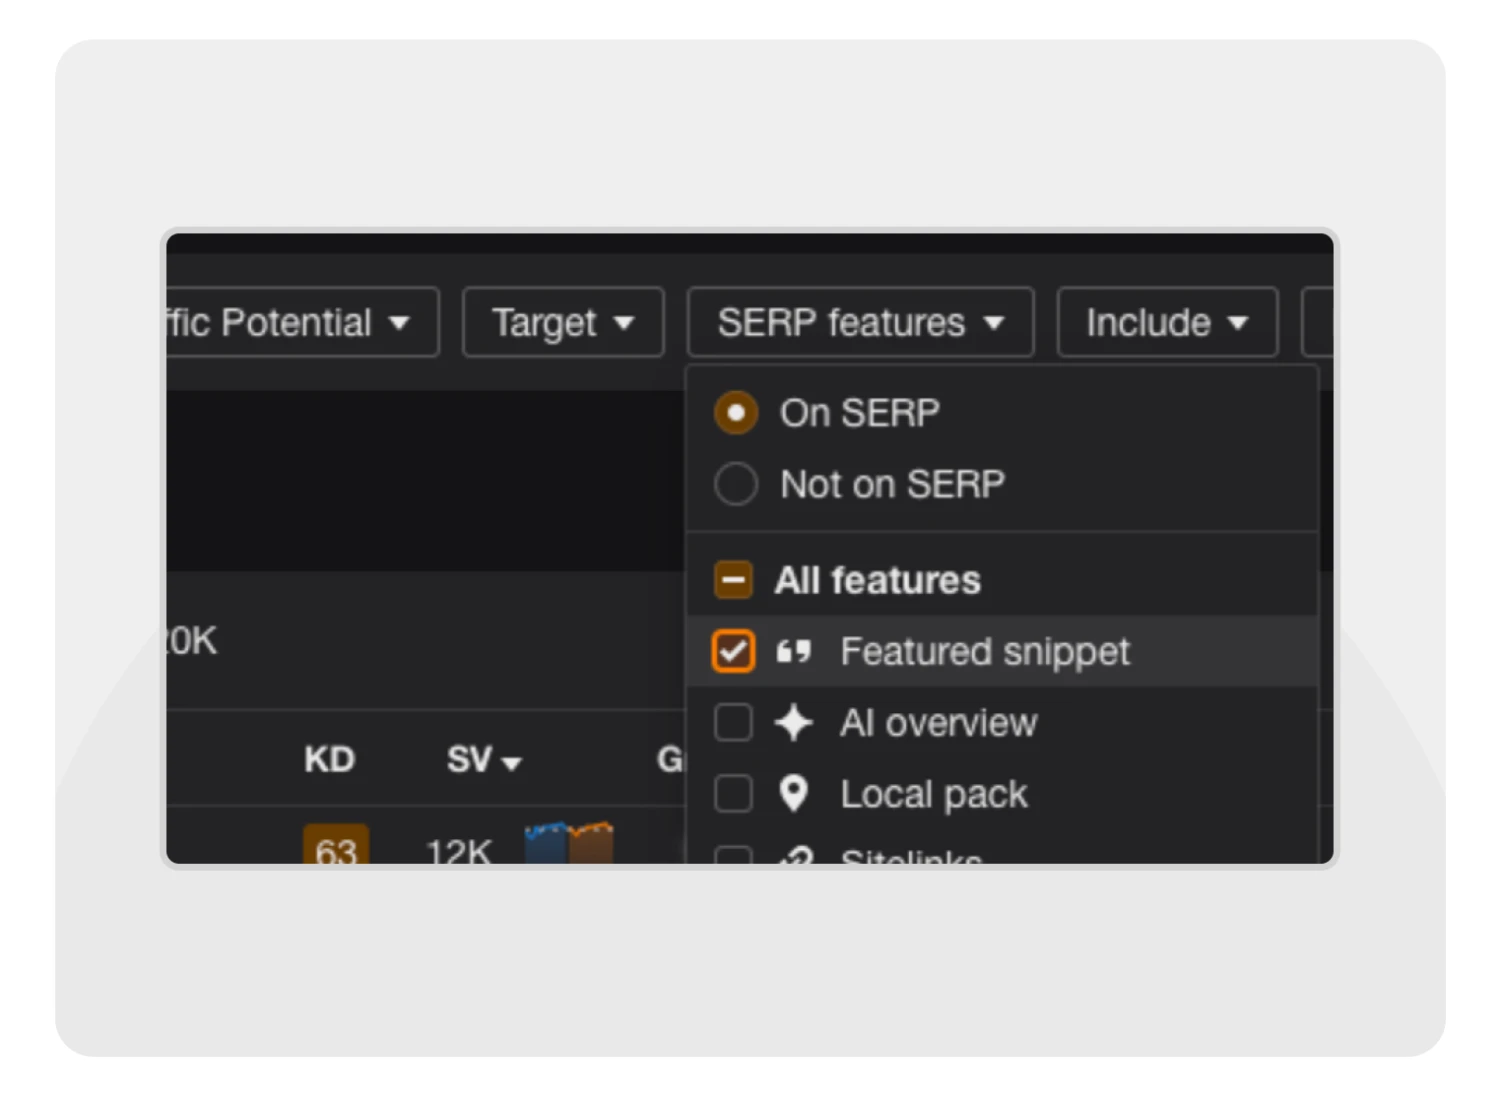
Task: Enable the AI overview checkbox
Action: (x=733, y=722)
